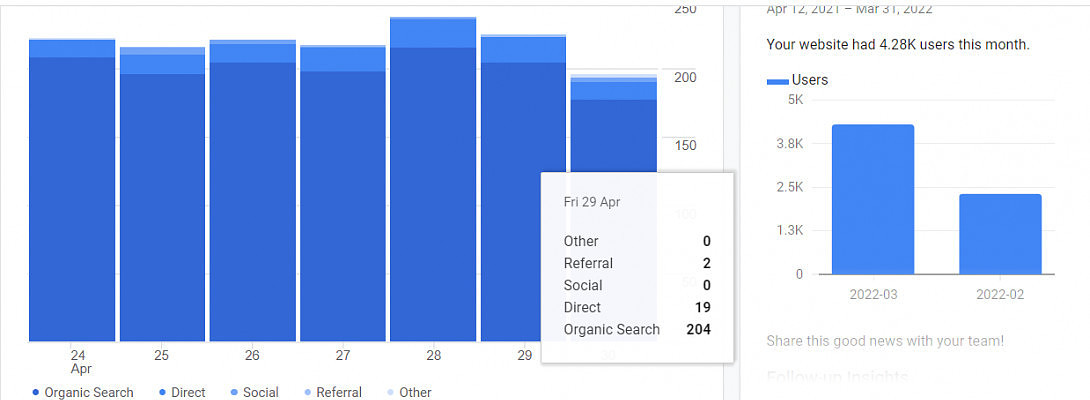This screenshot has width=1090, height=400.
Task: Click the 2022-02 Users bar
Action: click(1000, 234)
